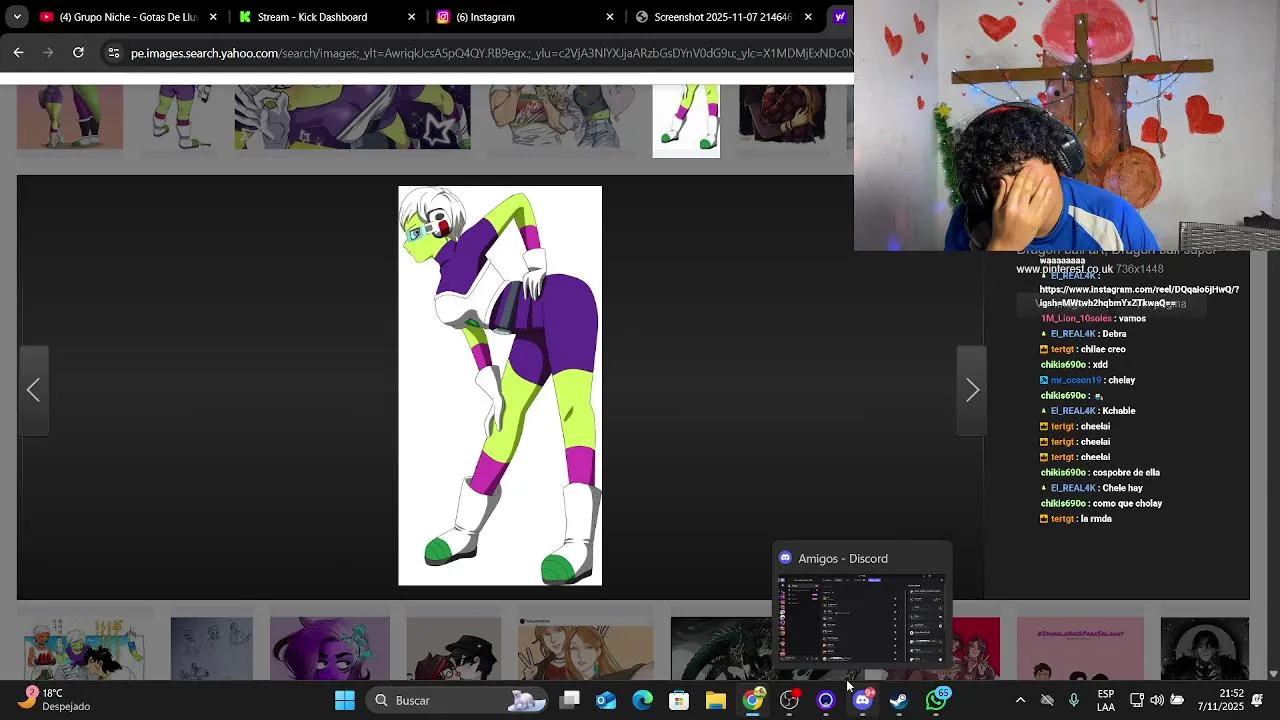
Task: Click the address bar URL field
Action: [490, 53]
